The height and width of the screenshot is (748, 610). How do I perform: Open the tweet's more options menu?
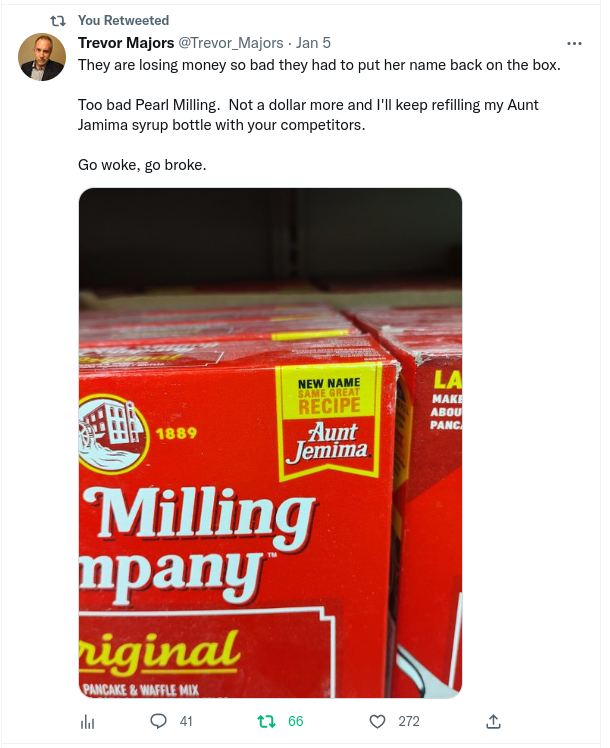pyautogui.click(x=574, y=43)
